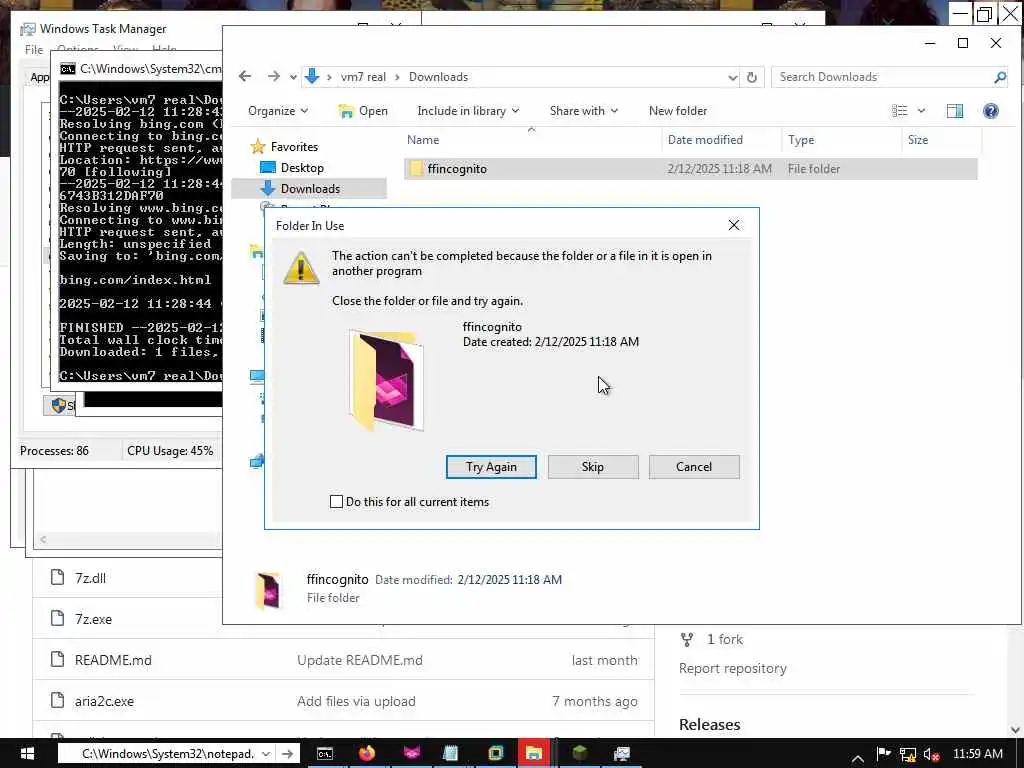Refresh the Downloads folder view

click(752, 77)
